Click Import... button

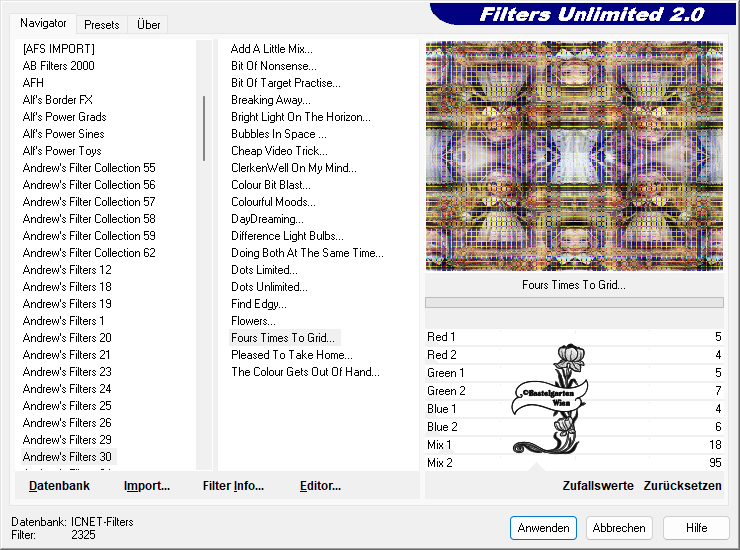coord(147,486)
